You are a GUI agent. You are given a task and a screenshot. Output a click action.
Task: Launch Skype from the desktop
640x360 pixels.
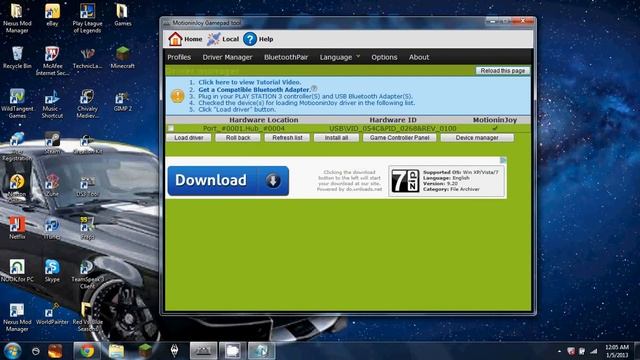click(52, 270)
